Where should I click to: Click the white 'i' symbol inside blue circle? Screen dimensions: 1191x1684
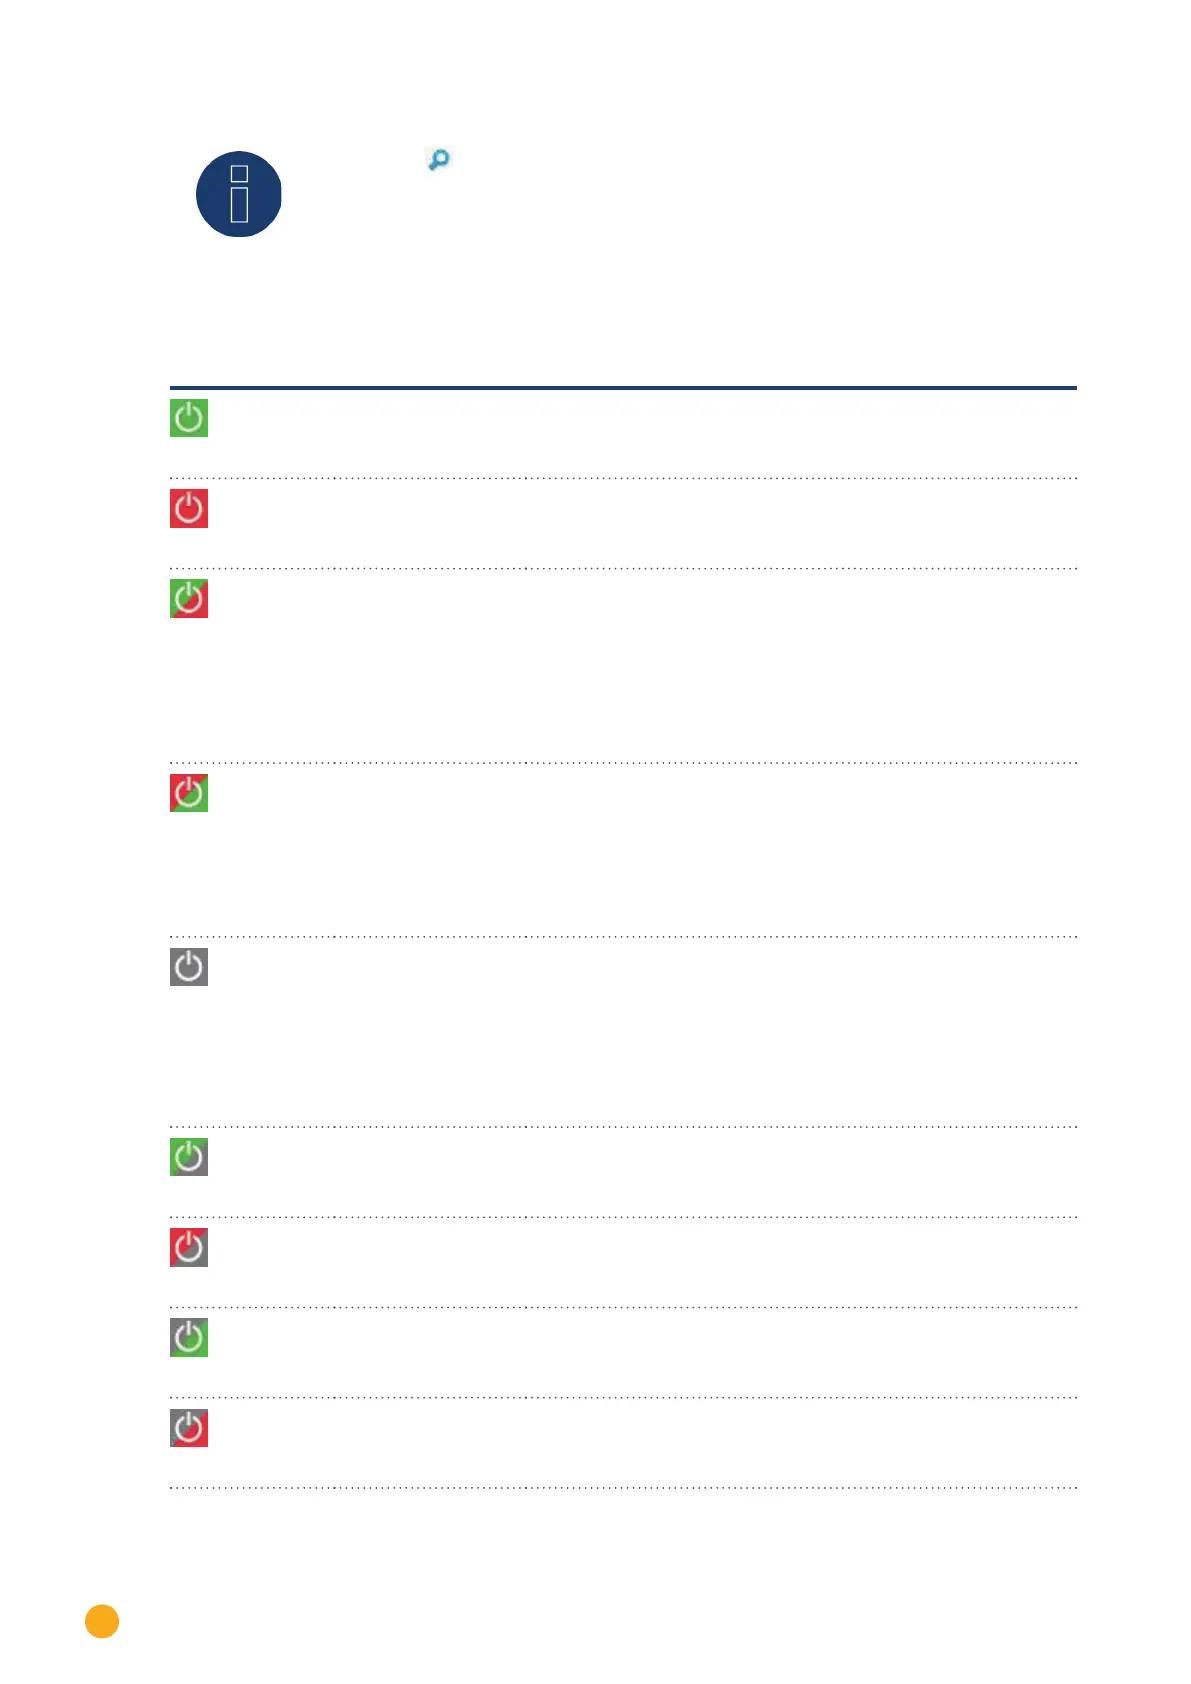239,194
